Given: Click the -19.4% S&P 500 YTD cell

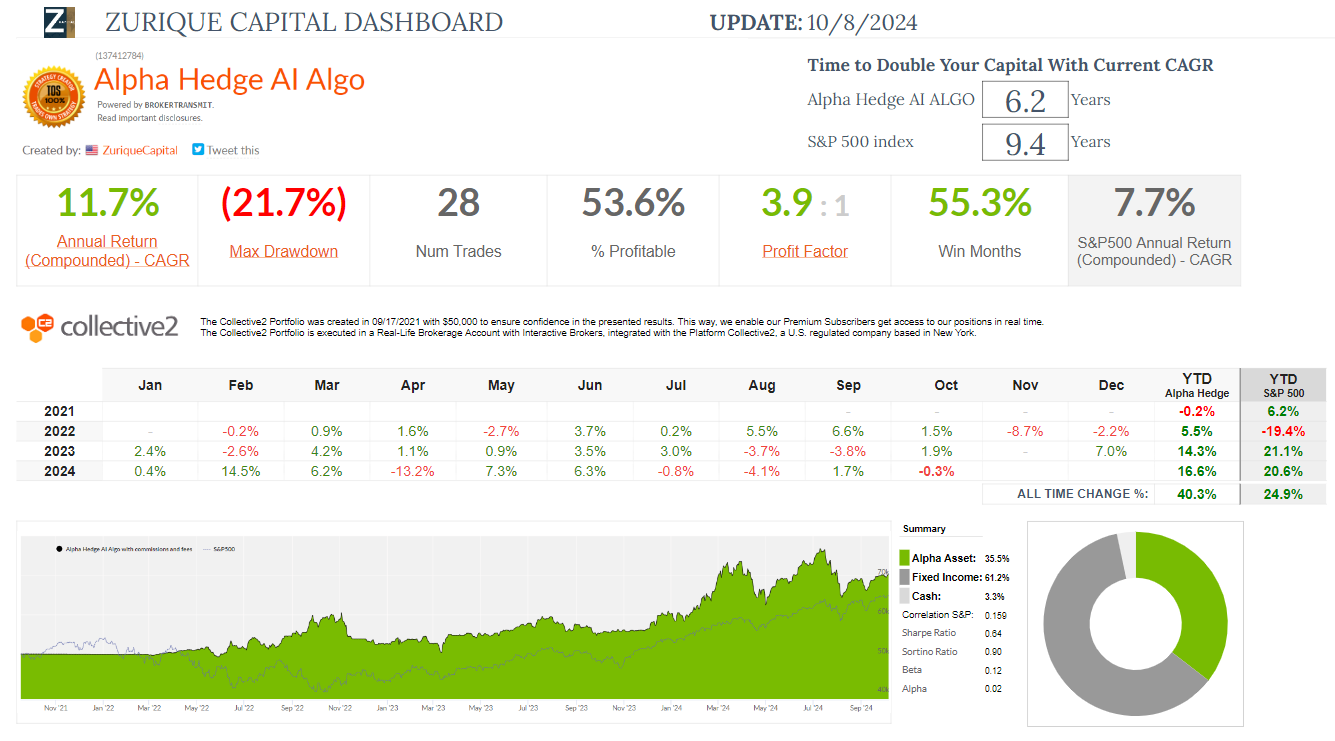Looking at the screenshot, I should pyautogui.click(x=1283, y=431).
